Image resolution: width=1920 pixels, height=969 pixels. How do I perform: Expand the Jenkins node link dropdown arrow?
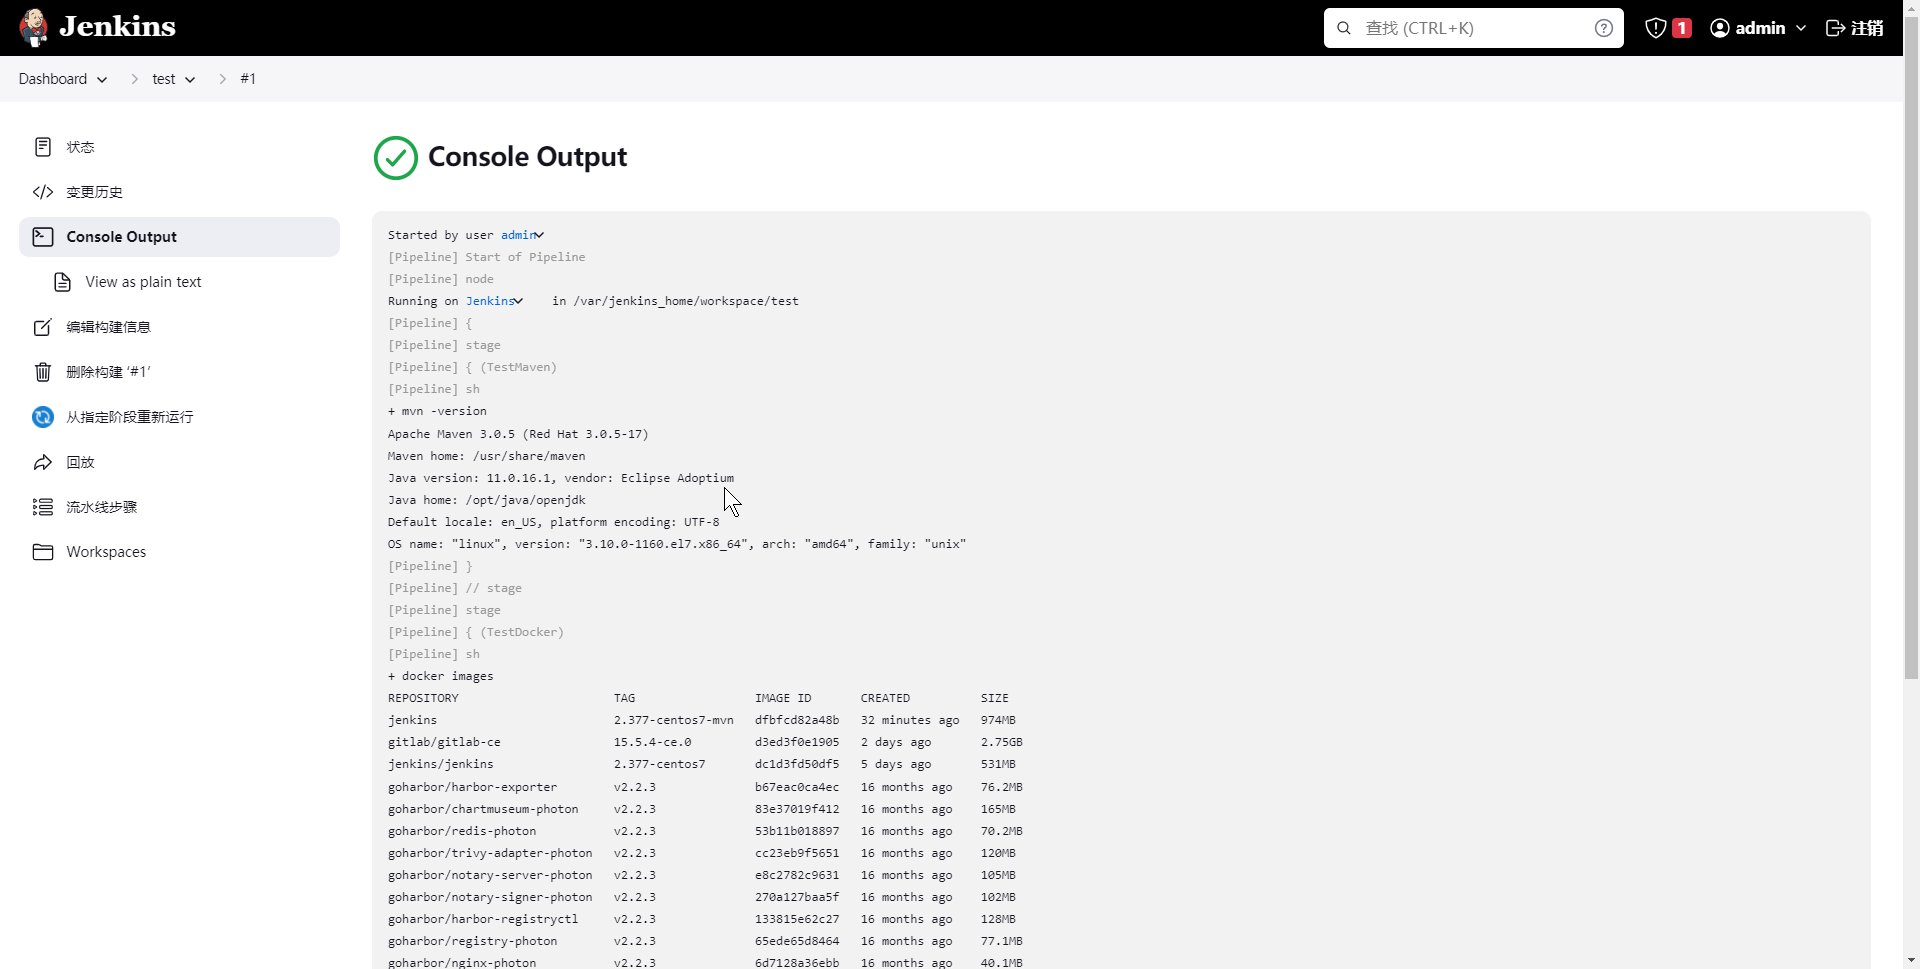tap(519, 301)
